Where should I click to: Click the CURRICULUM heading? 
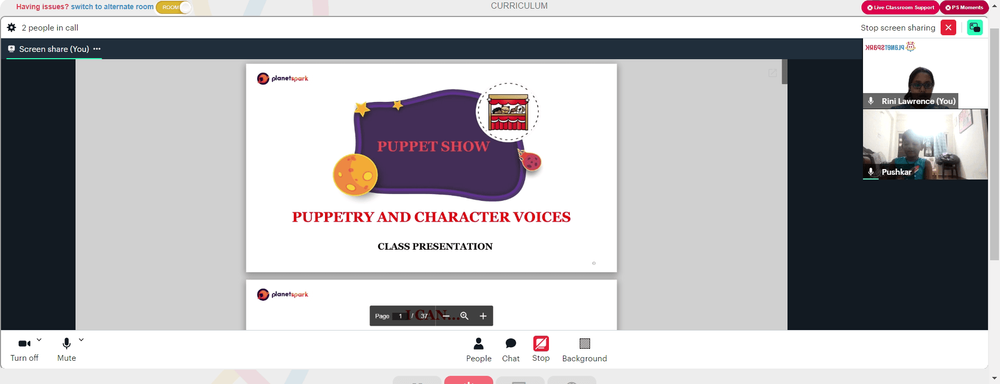518,6
